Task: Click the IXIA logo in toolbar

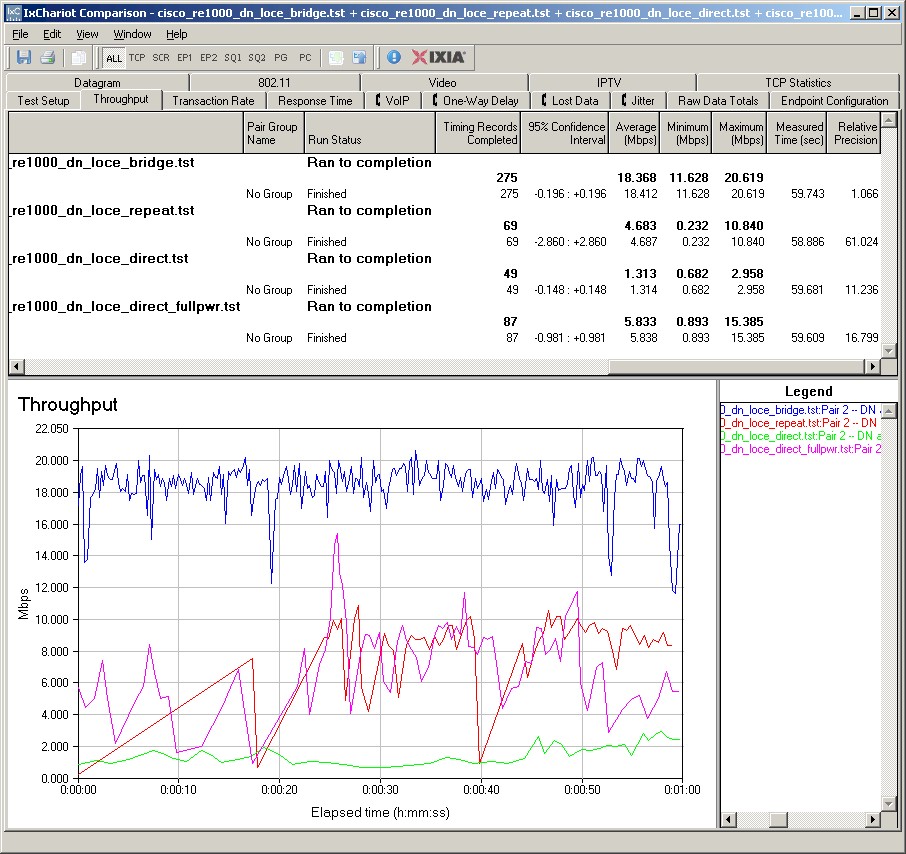Action: click(x=439, y=57)
